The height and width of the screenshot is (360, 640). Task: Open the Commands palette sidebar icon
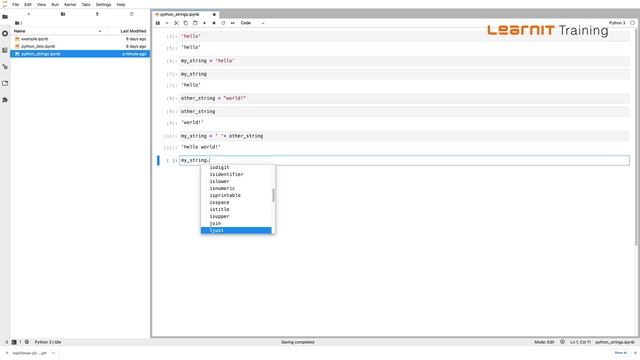coord(5,50)
